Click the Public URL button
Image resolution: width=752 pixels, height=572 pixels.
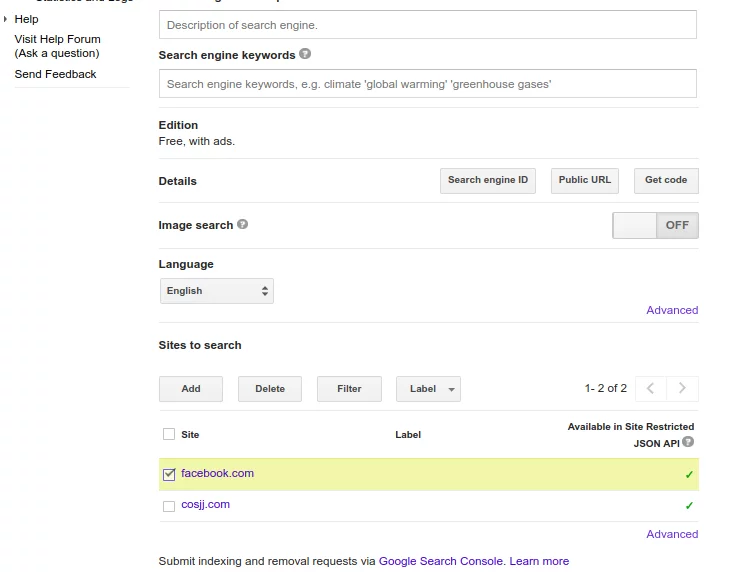(584, 181)
